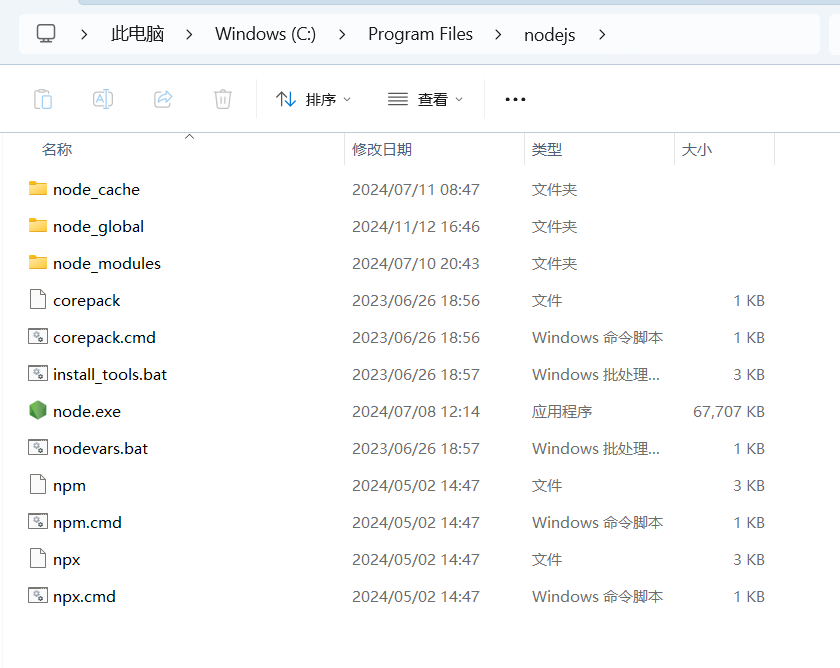The height and width of the screenshot is (668, 840).
Task: Select the npm file name
Action: [x=69, y=486]
